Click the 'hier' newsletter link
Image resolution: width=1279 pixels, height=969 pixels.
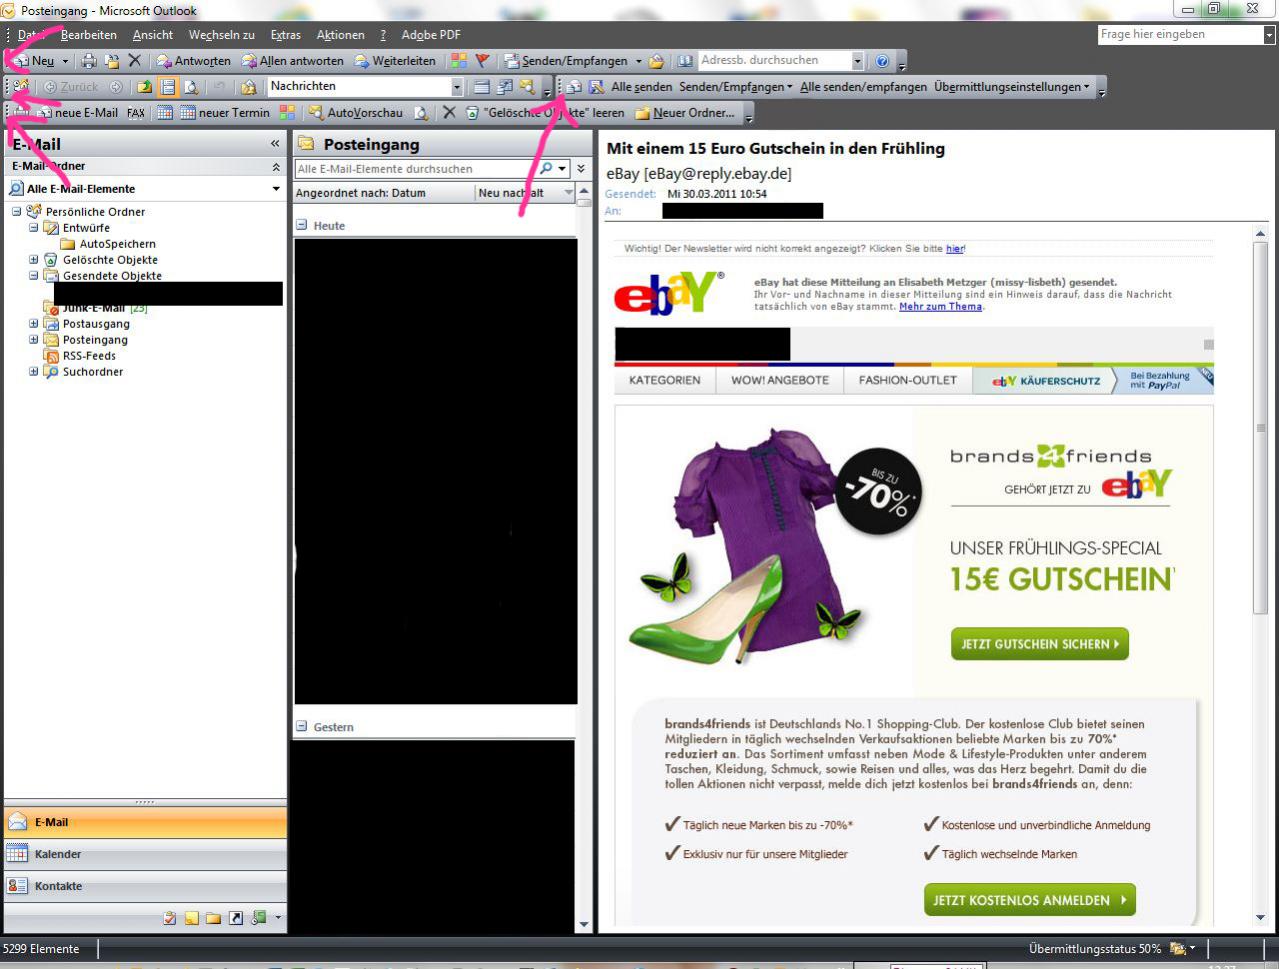[x=955, y=249]
